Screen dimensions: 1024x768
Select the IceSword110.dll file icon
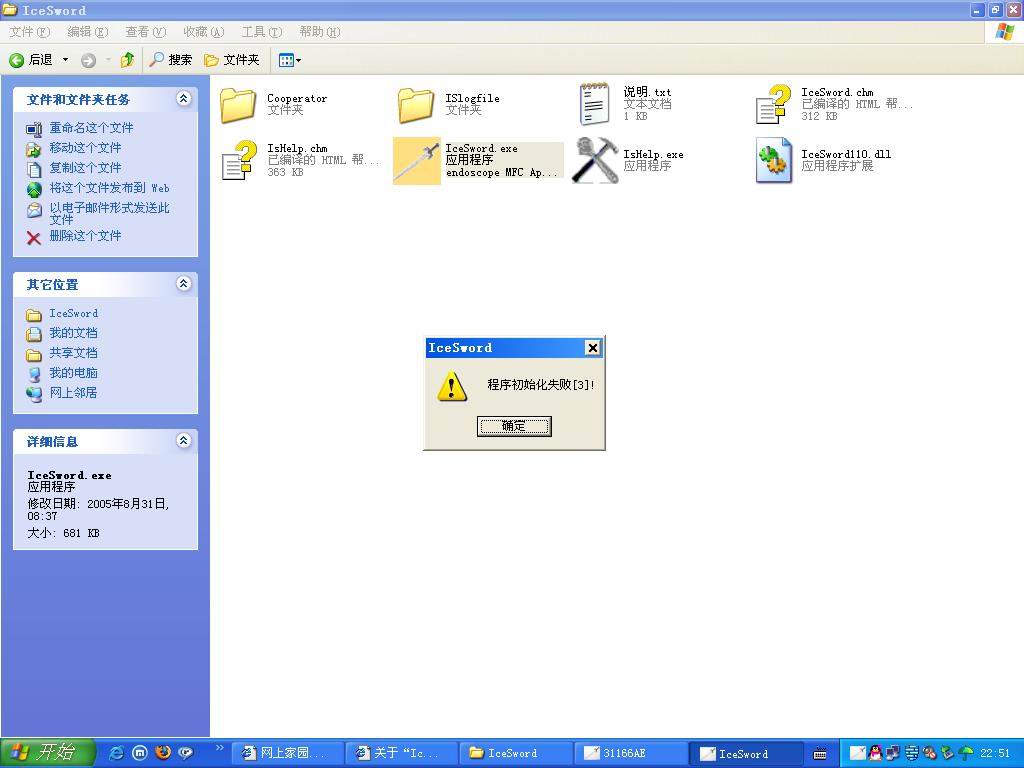pyautogui.click(x=774, y=160)
